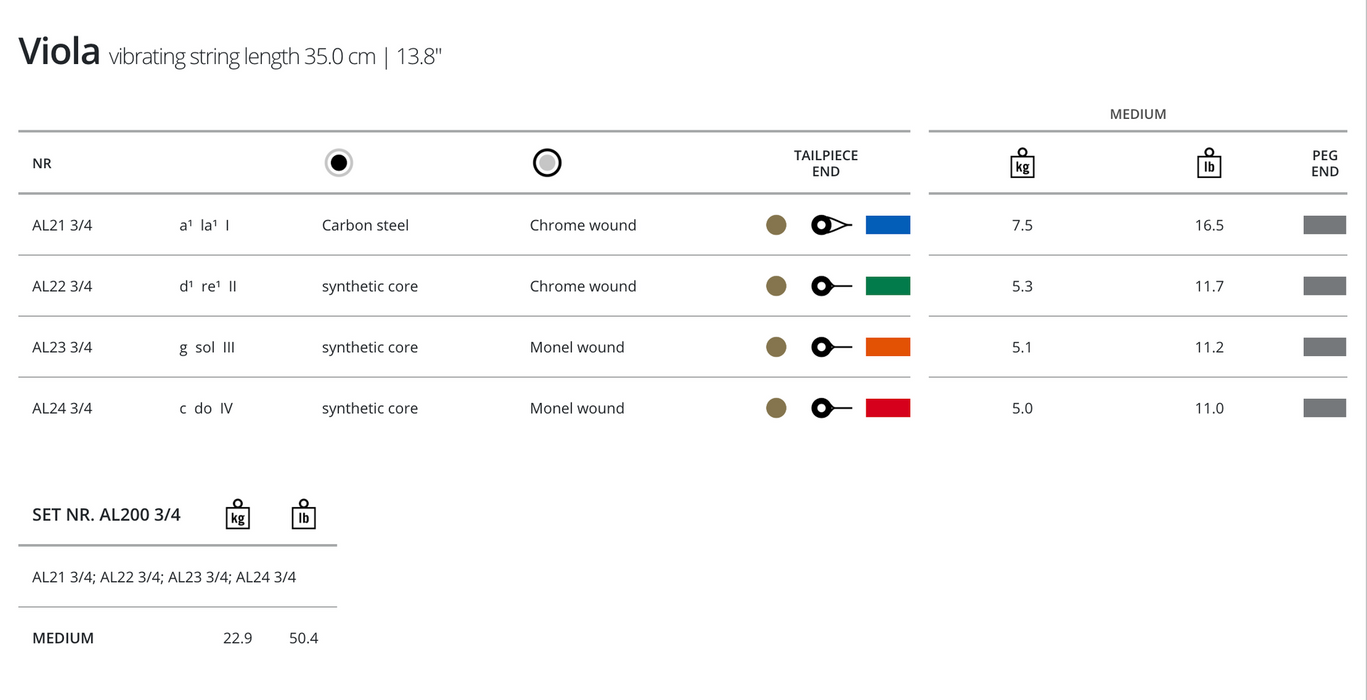This screenshot has width=1367, height=700.
Task: Click the grey peg end swatch for AL21
Action: (x=1324, y=225)
